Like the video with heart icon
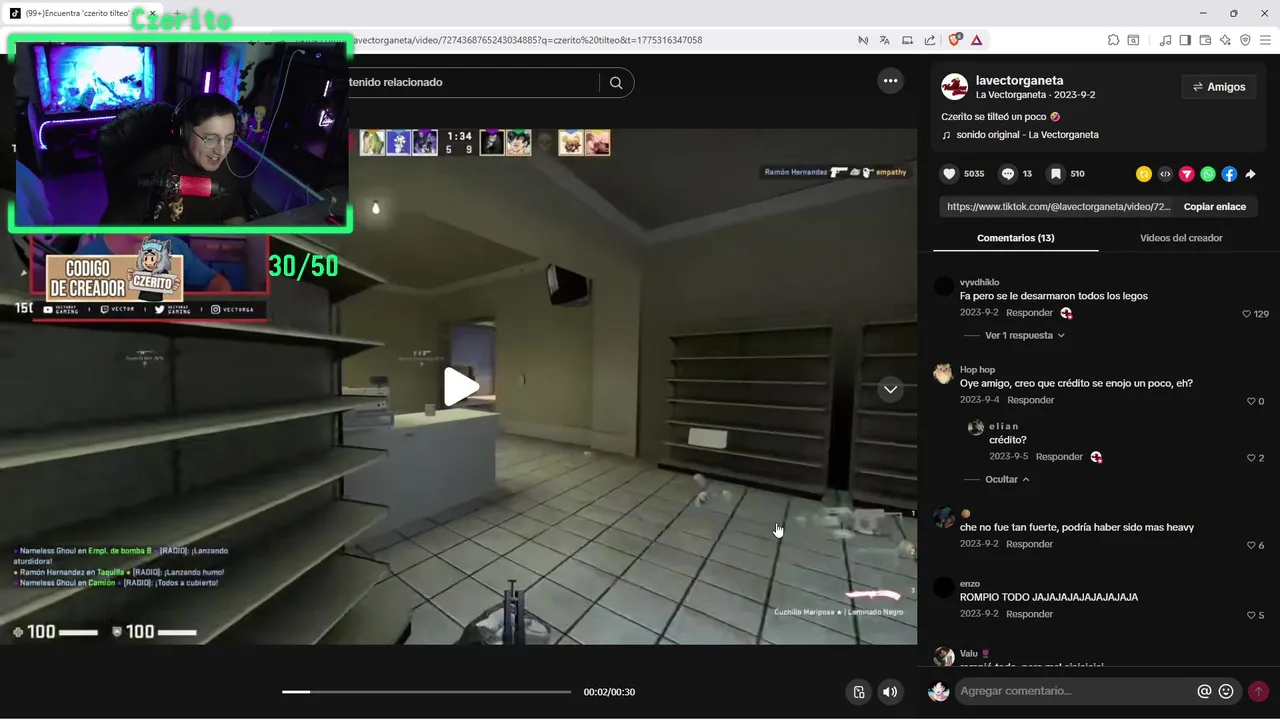1280x720 pixels. click(x=949, y=174)
